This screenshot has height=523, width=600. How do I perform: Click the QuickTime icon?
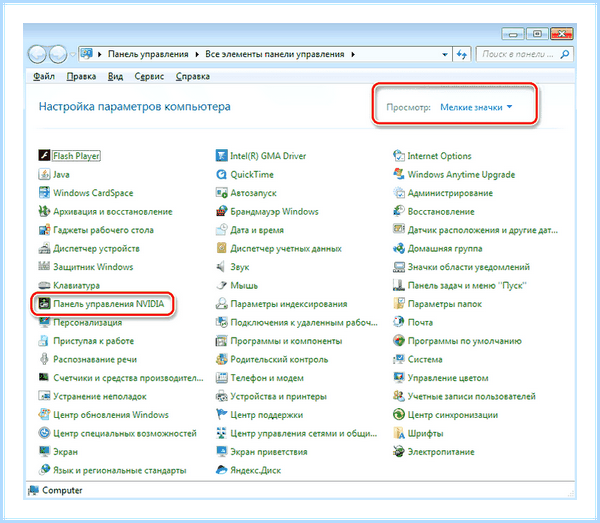222,174
